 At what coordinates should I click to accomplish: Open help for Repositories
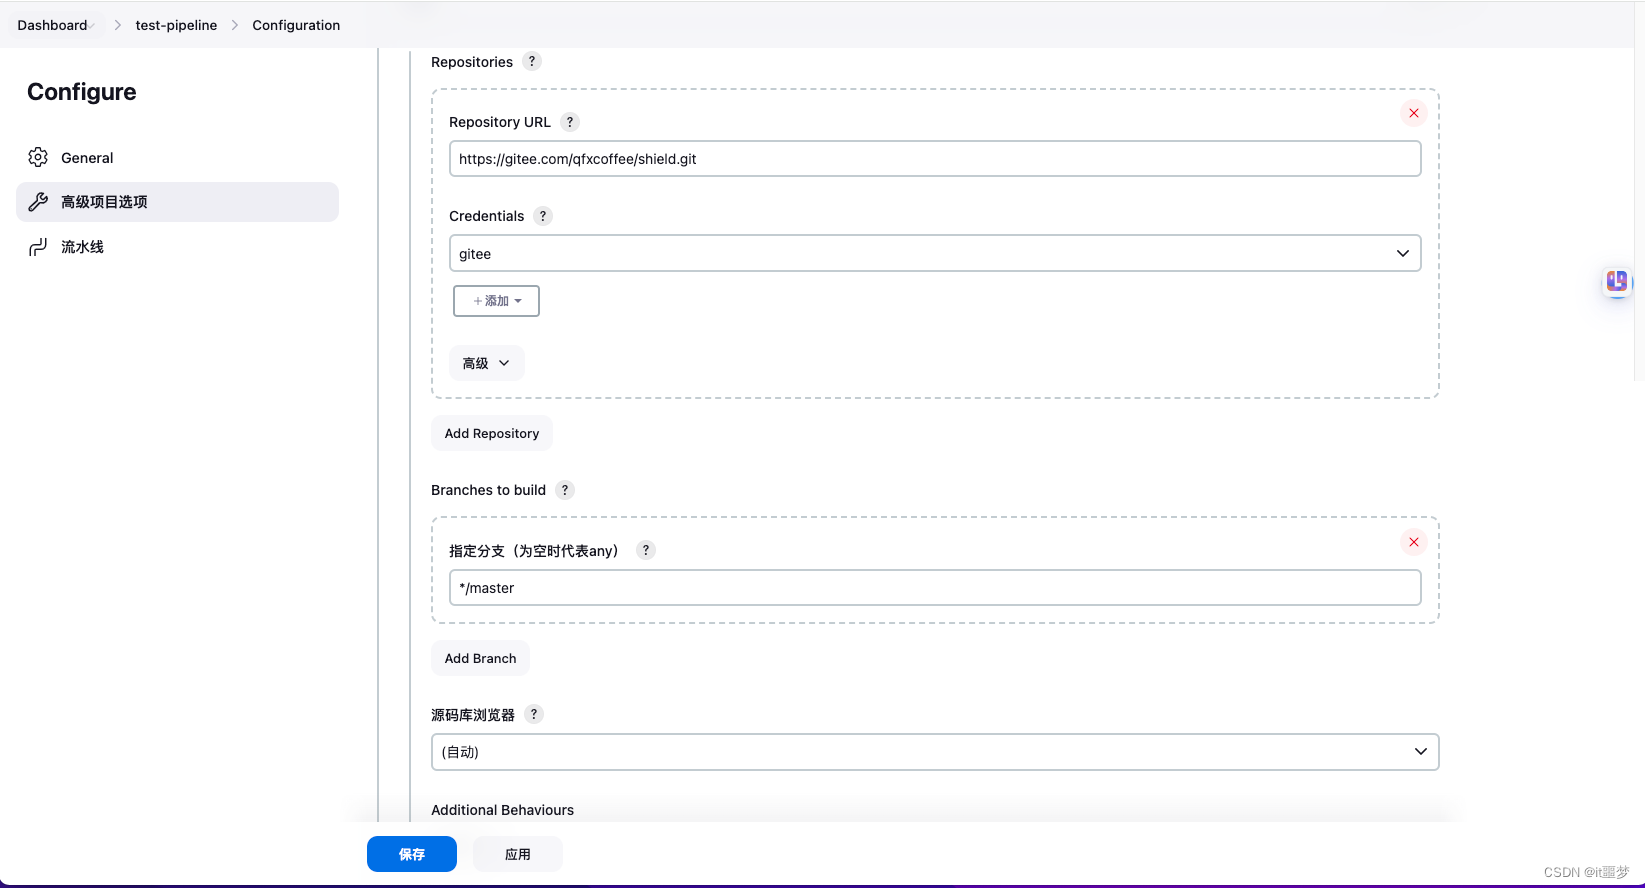pos(532,61)
